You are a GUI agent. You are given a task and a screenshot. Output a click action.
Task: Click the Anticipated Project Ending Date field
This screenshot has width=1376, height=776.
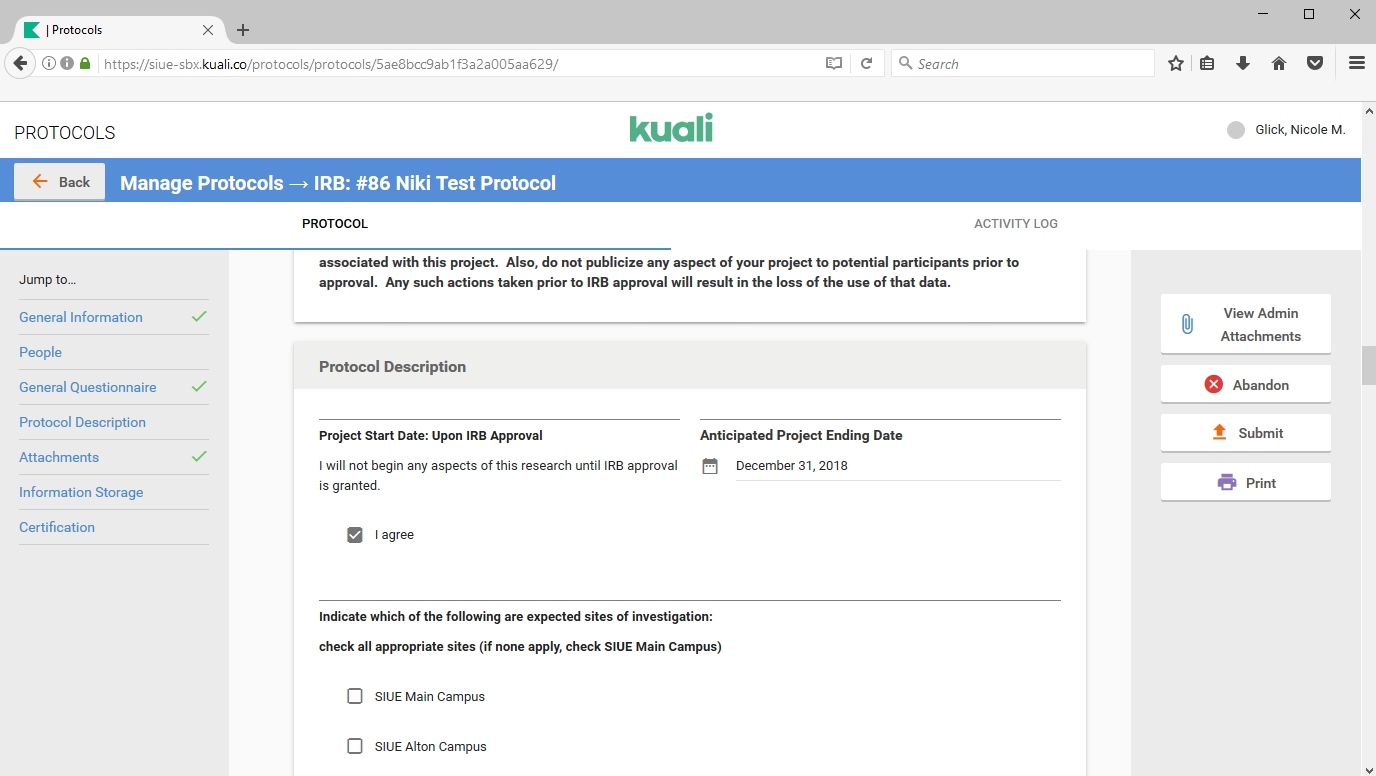click(x=895, y=466)
